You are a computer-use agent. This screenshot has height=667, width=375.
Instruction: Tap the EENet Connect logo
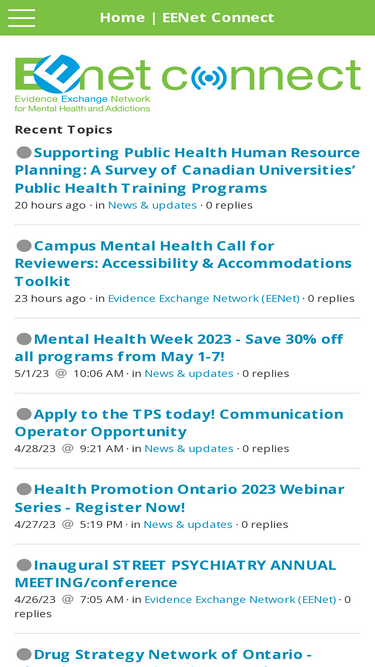(188, 83)
